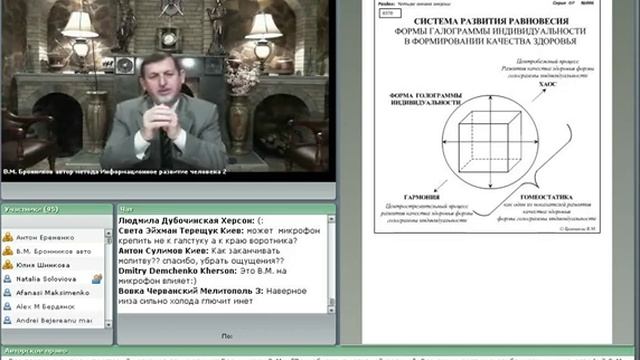
Task: Click the chat scrollbar thumb
Action: 331,302
